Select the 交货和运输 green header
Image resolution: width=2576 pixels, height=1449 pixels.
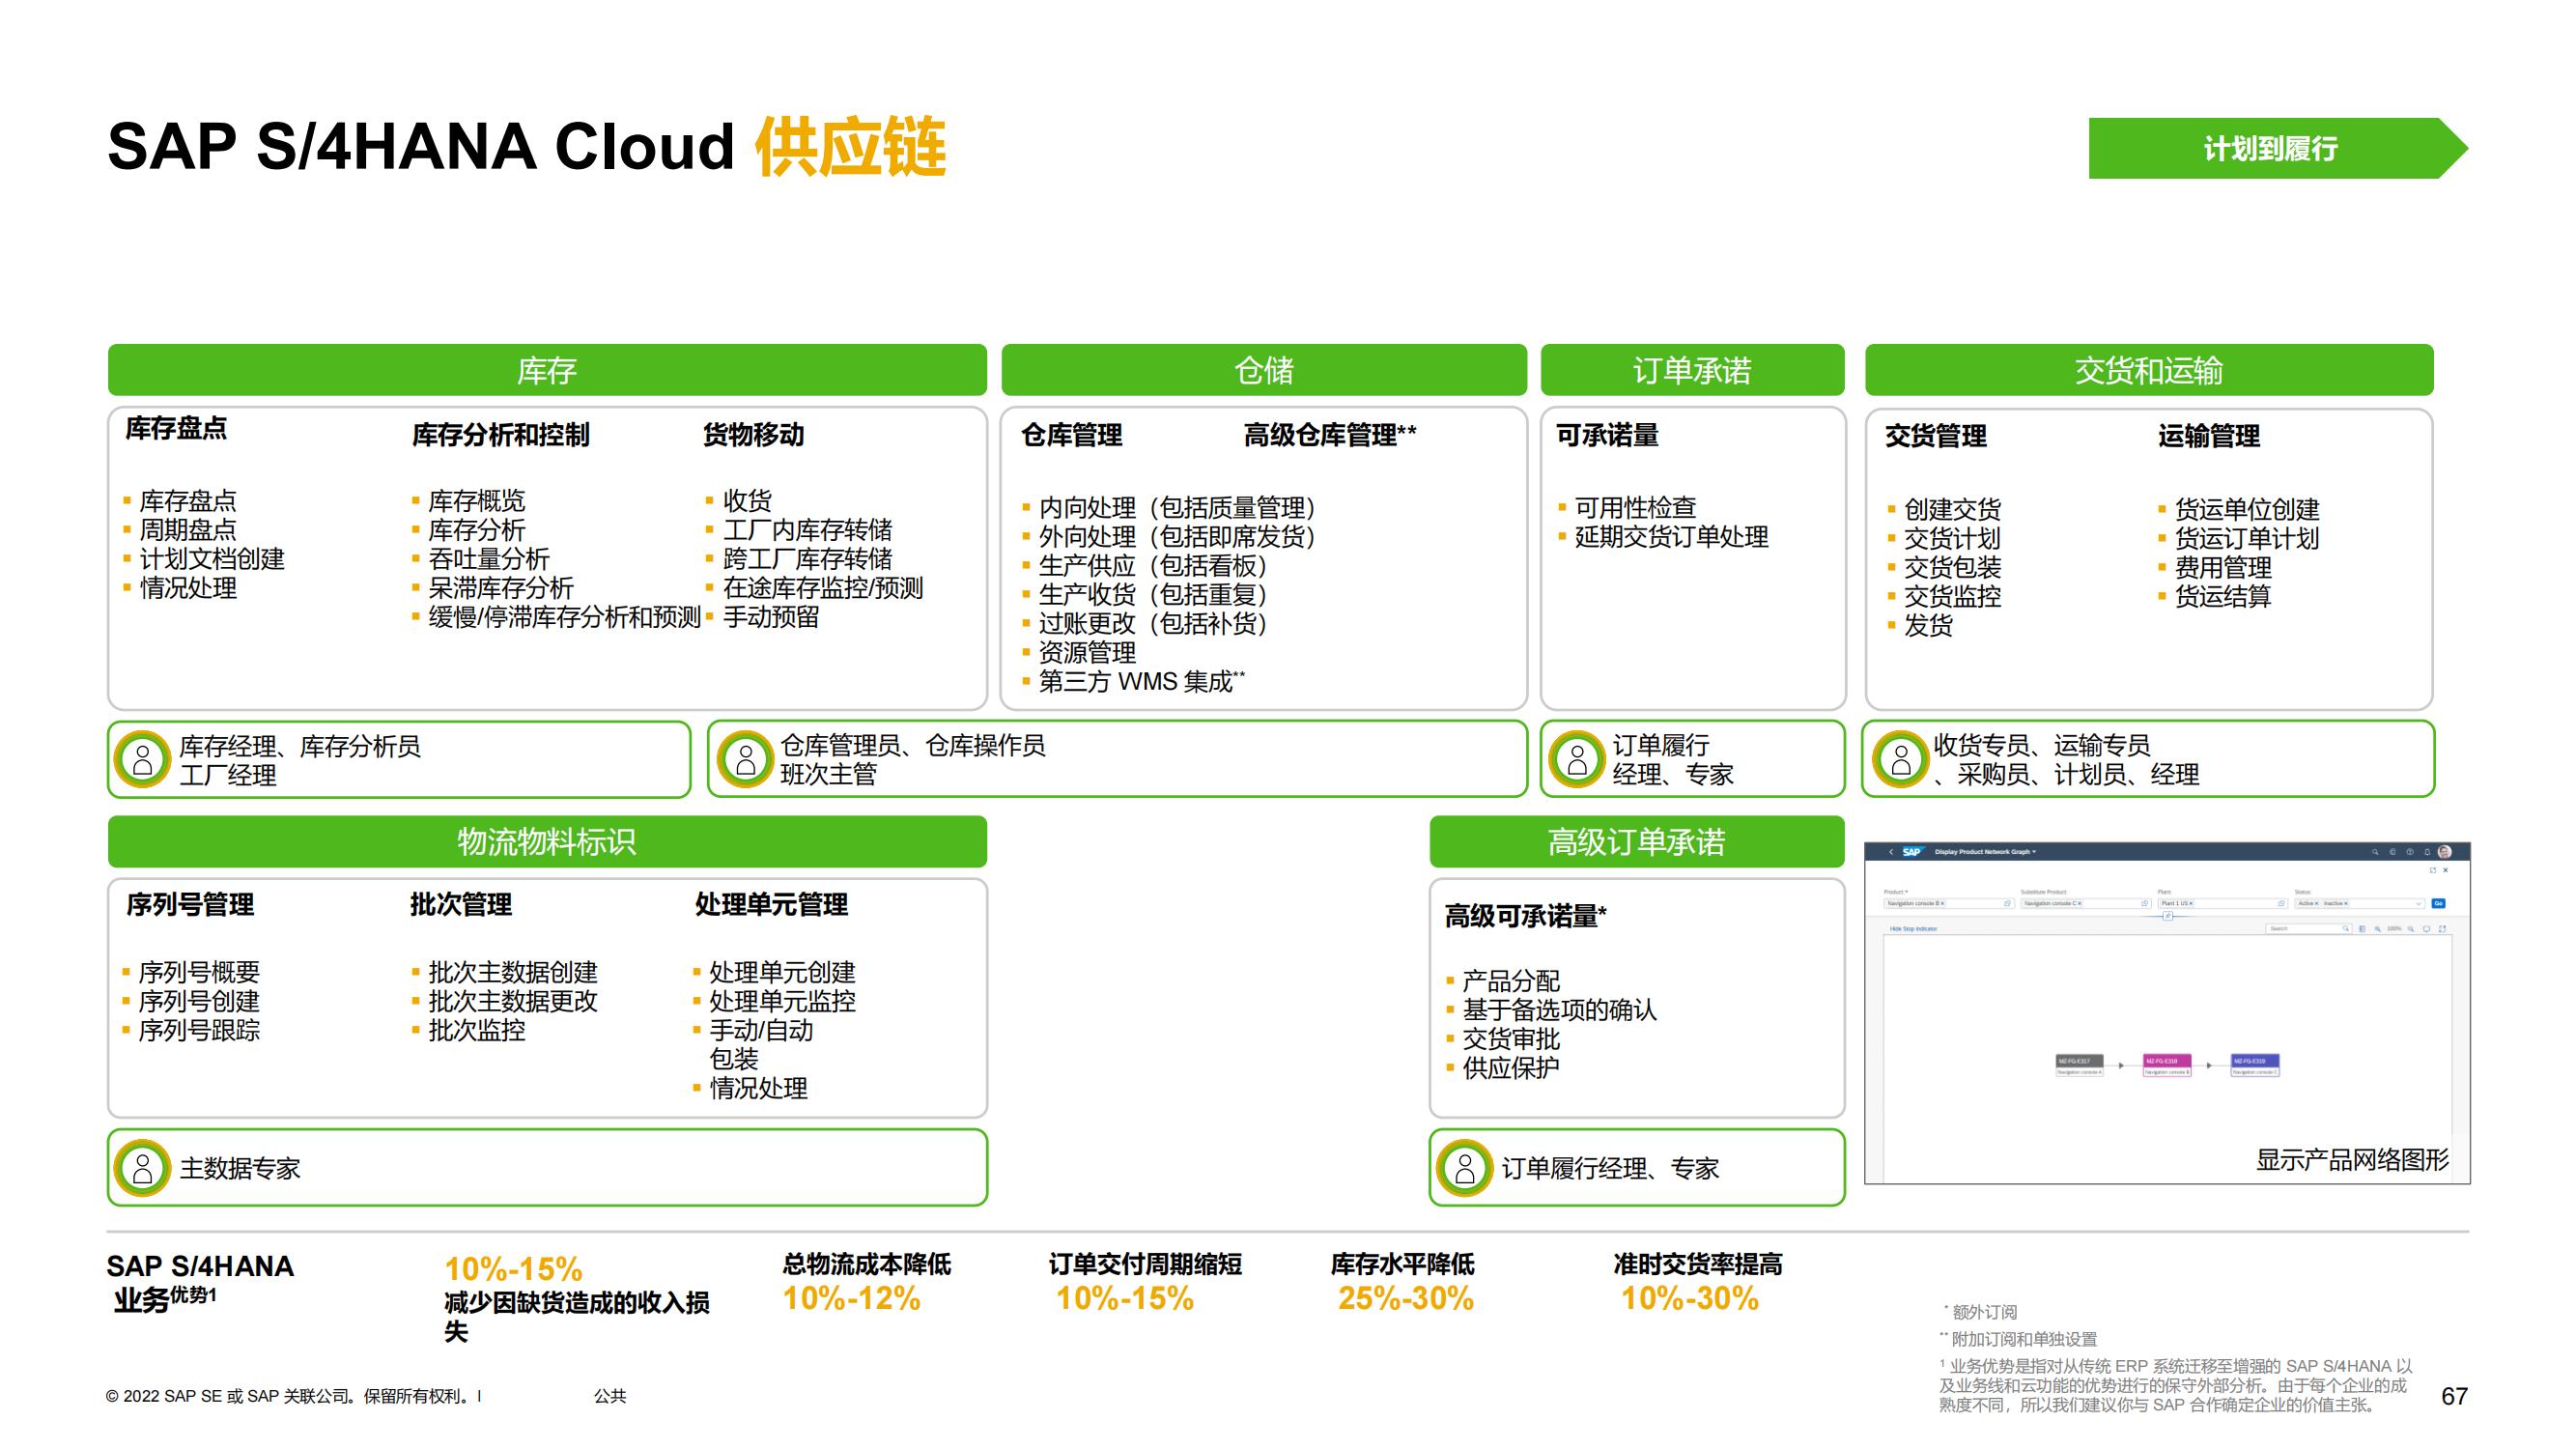point(2149,370)
